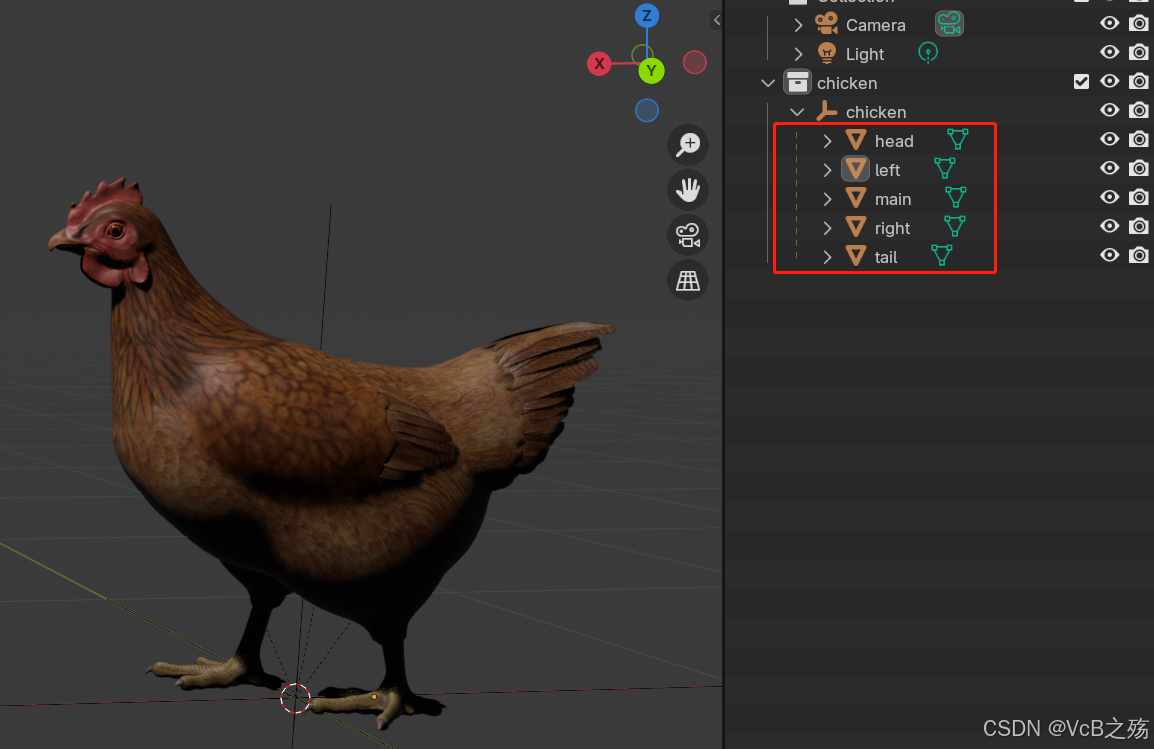Image resolution: width=1154 pixels, height=749 pixels.
Task: Disable Camera row render camera icon
Action: (x=1139, y=24)
